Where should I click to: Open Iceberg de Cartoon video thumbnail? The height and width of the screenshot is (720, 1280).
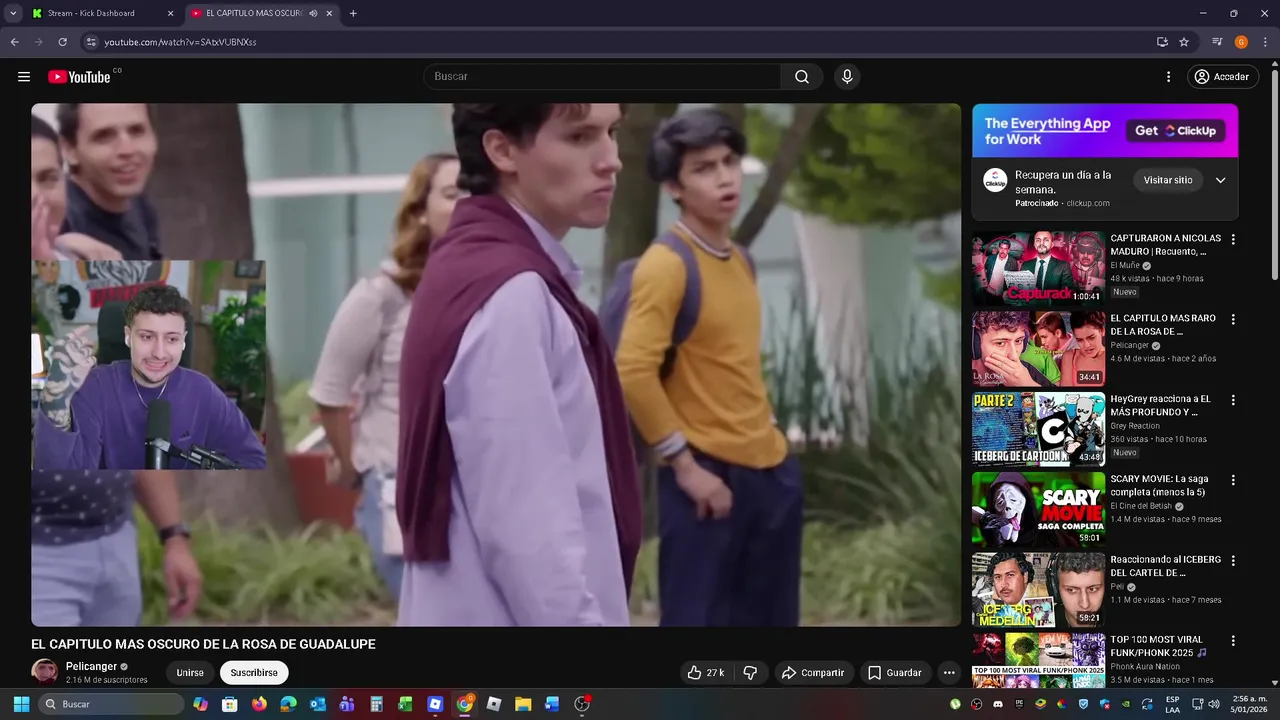(1038, 429)
